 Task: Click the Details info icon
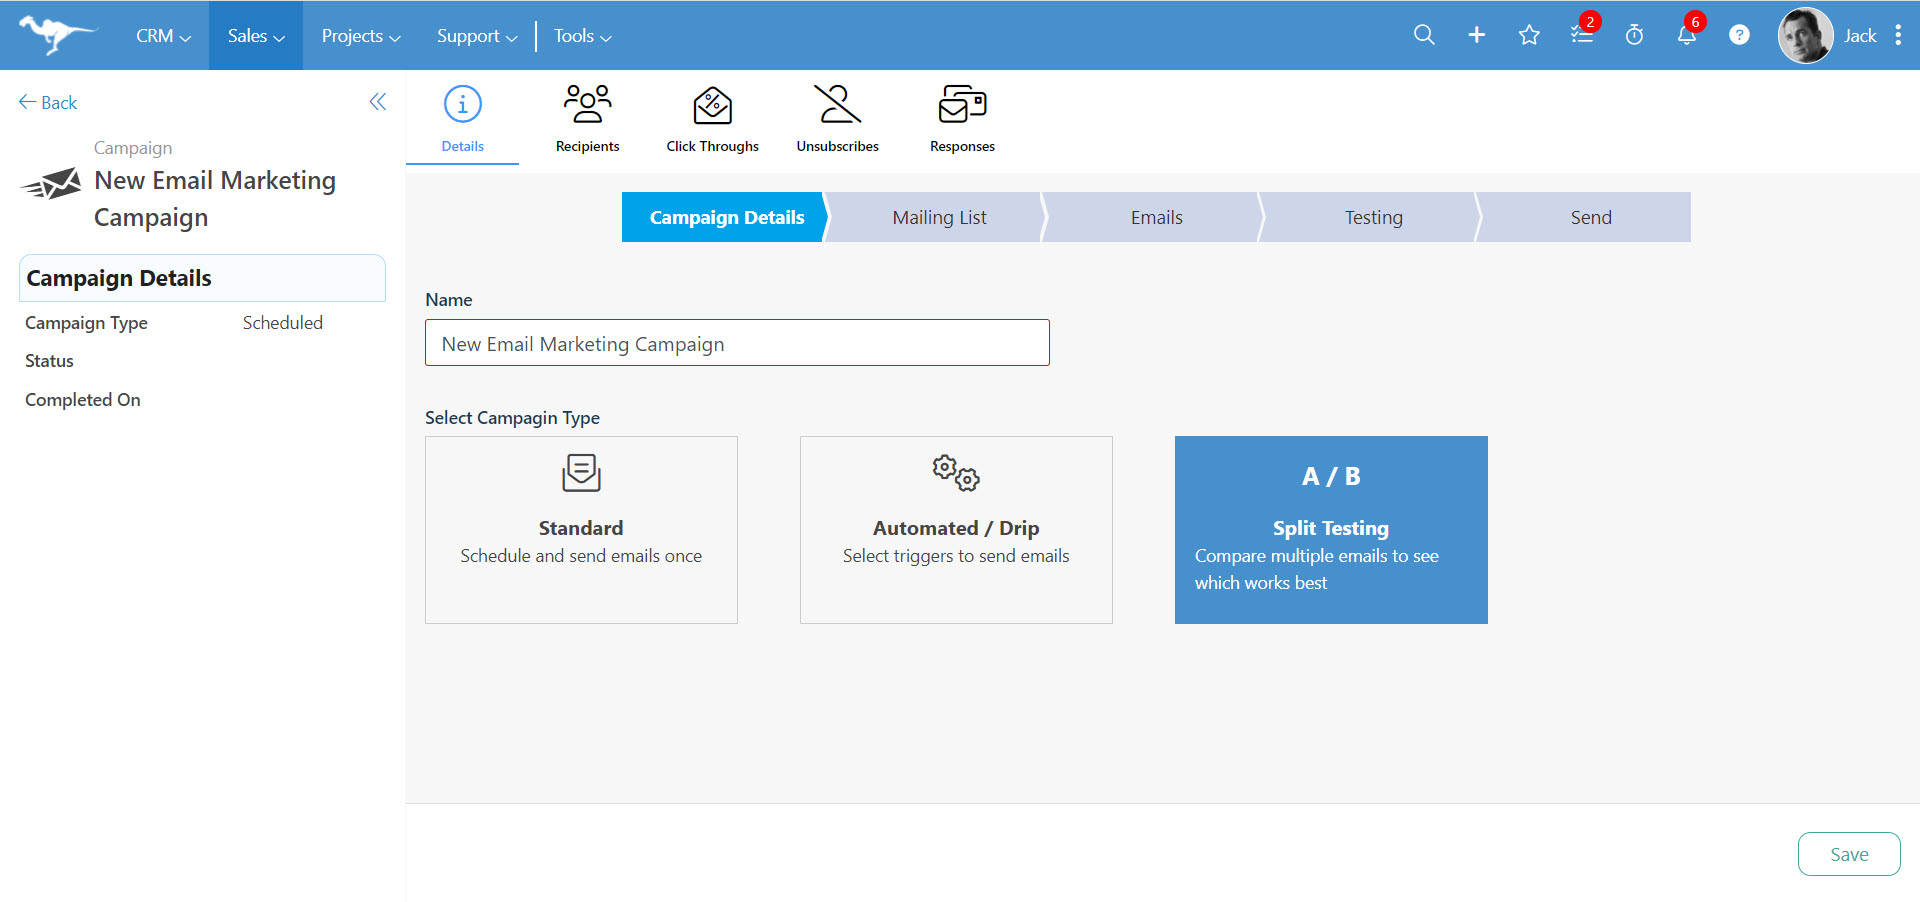[x=462, y=104]
